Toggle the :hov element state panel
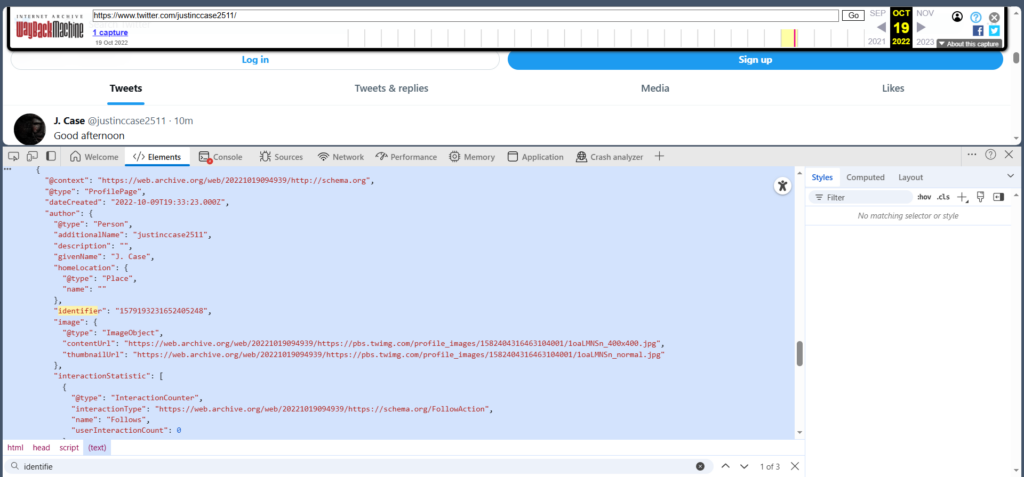The image size is (1024, 477). click(923, 197)
